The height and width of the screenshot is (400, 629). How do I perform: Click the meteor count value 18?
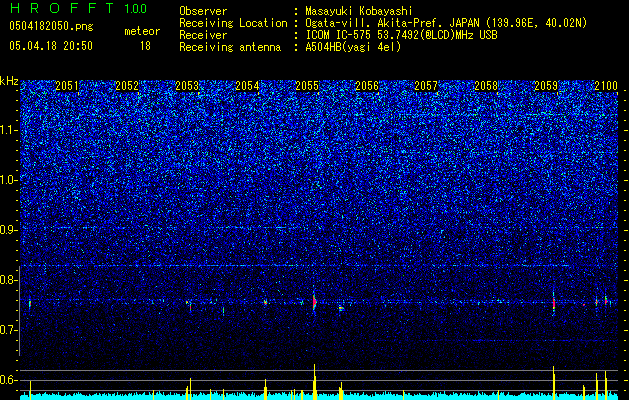[x=145, y=46]
